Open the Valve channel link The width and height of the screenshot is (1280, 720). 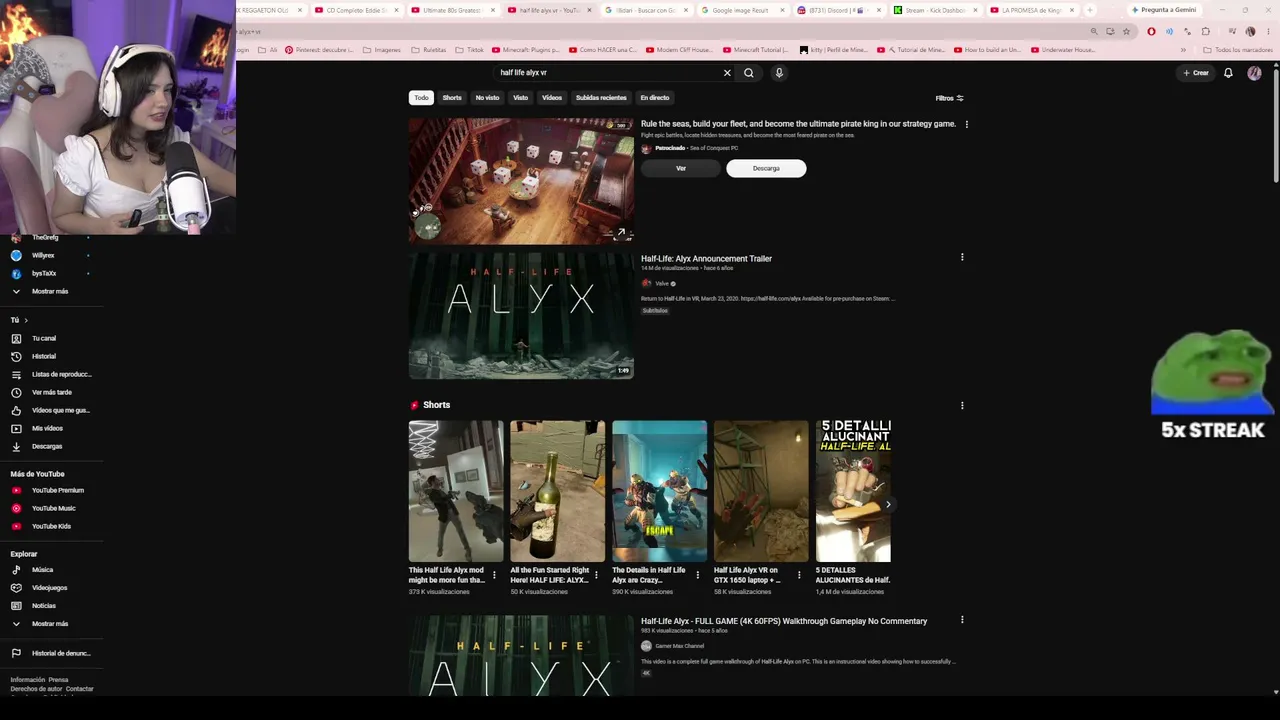pos(661,284)
